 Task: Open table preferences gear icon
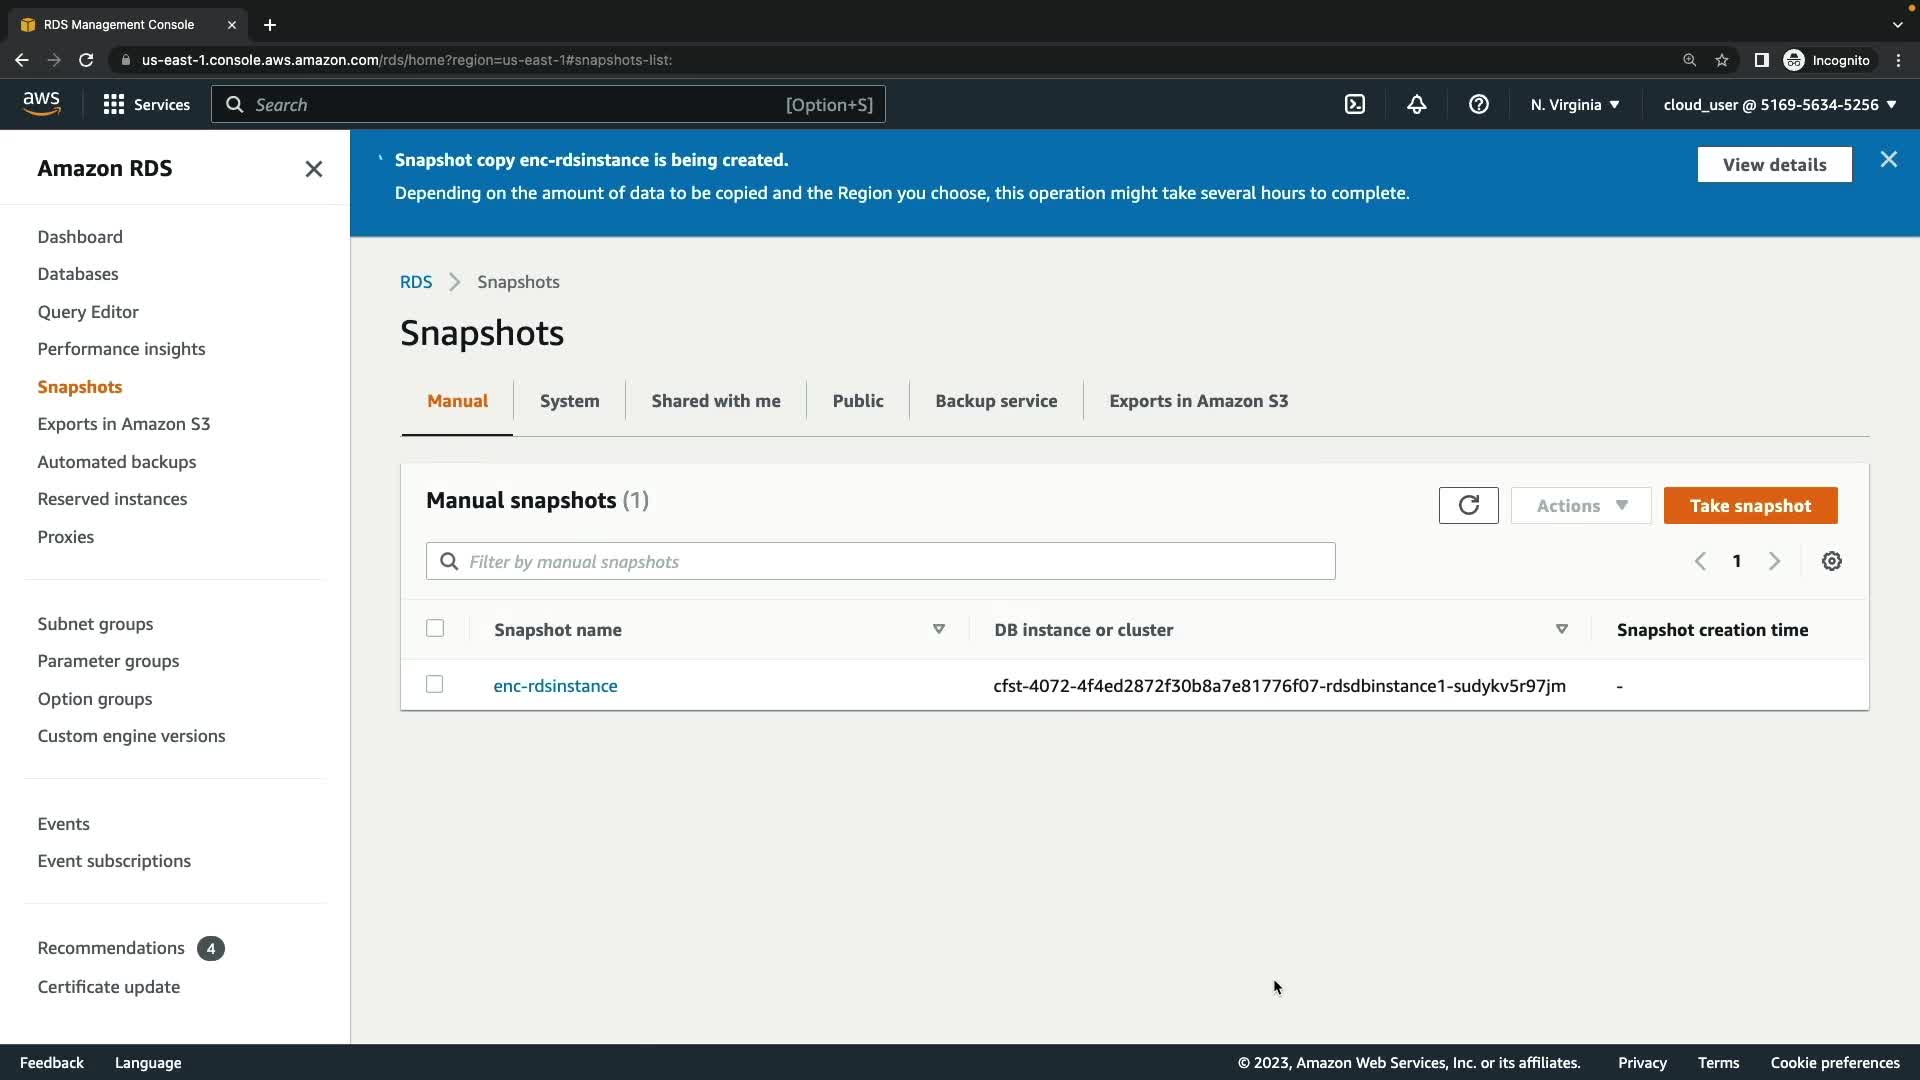[x=1831, y=561]
